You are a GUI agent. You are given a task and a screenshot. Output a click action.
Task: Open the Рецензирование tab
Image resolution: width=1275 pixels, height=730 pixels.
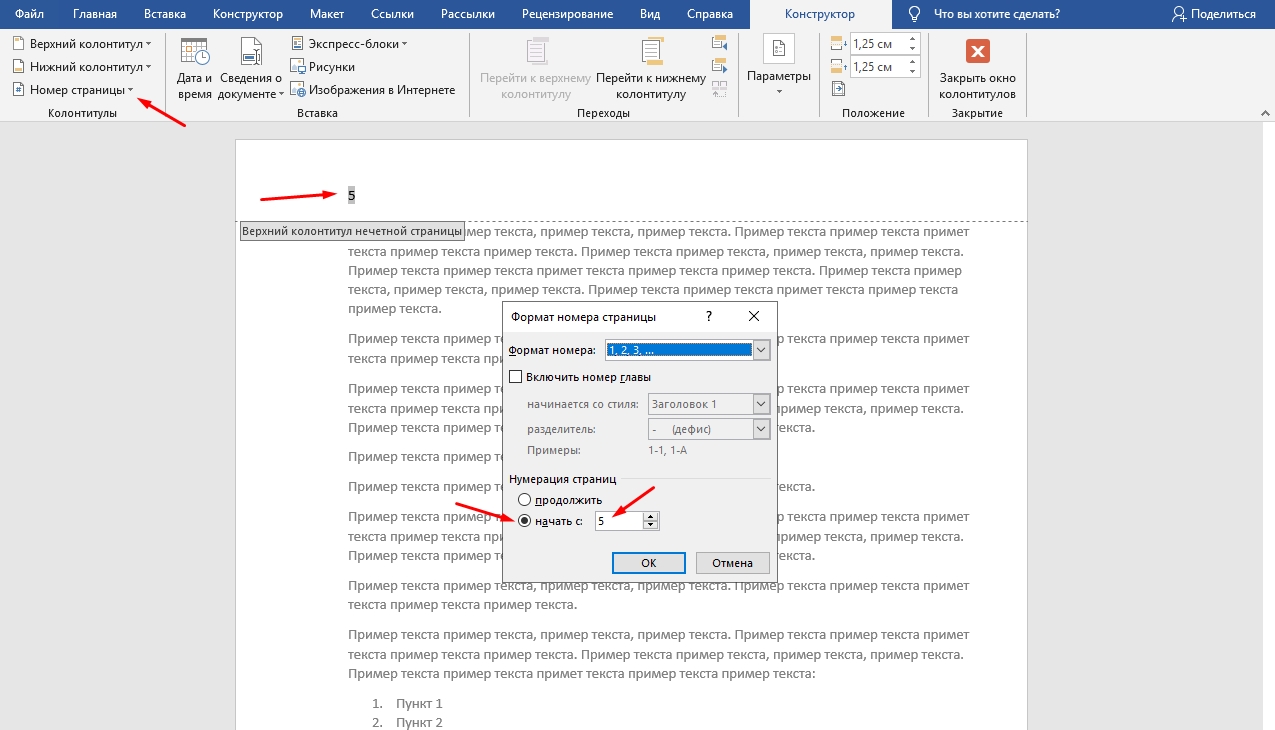tap(568, 14)
